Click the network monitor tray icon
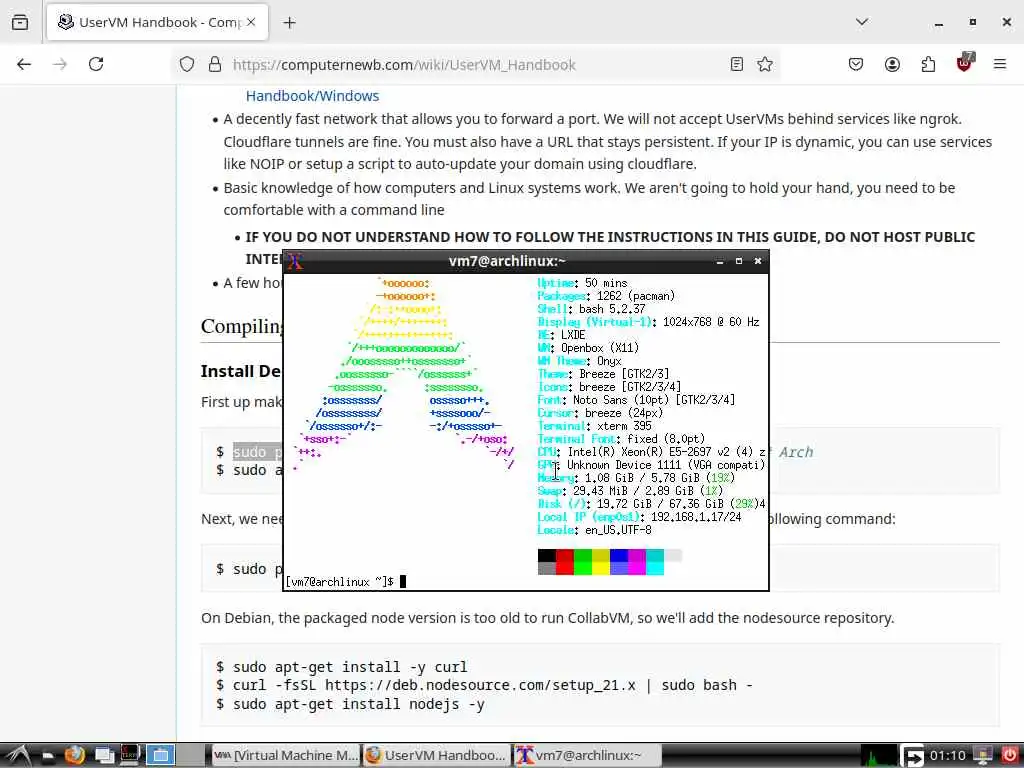This screenshot has height=768, width=1024. [x=982, y=756]
